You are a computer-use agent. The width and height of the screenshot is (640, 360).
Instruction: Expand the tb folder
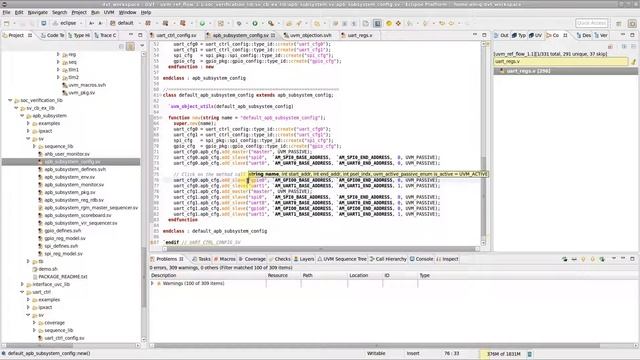[29, 261]
